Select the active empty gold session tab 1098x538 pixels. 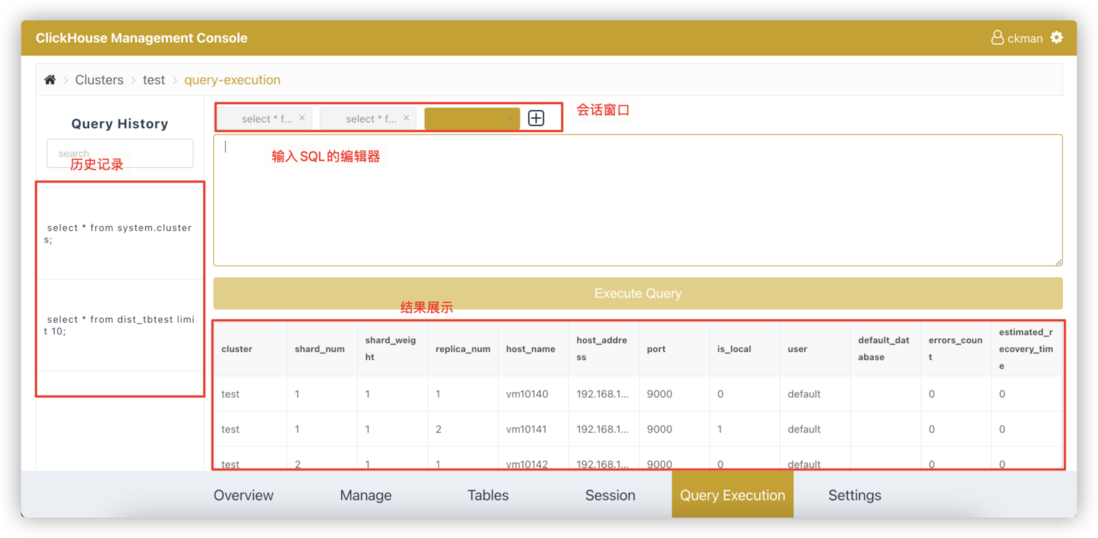click(472, 118)
